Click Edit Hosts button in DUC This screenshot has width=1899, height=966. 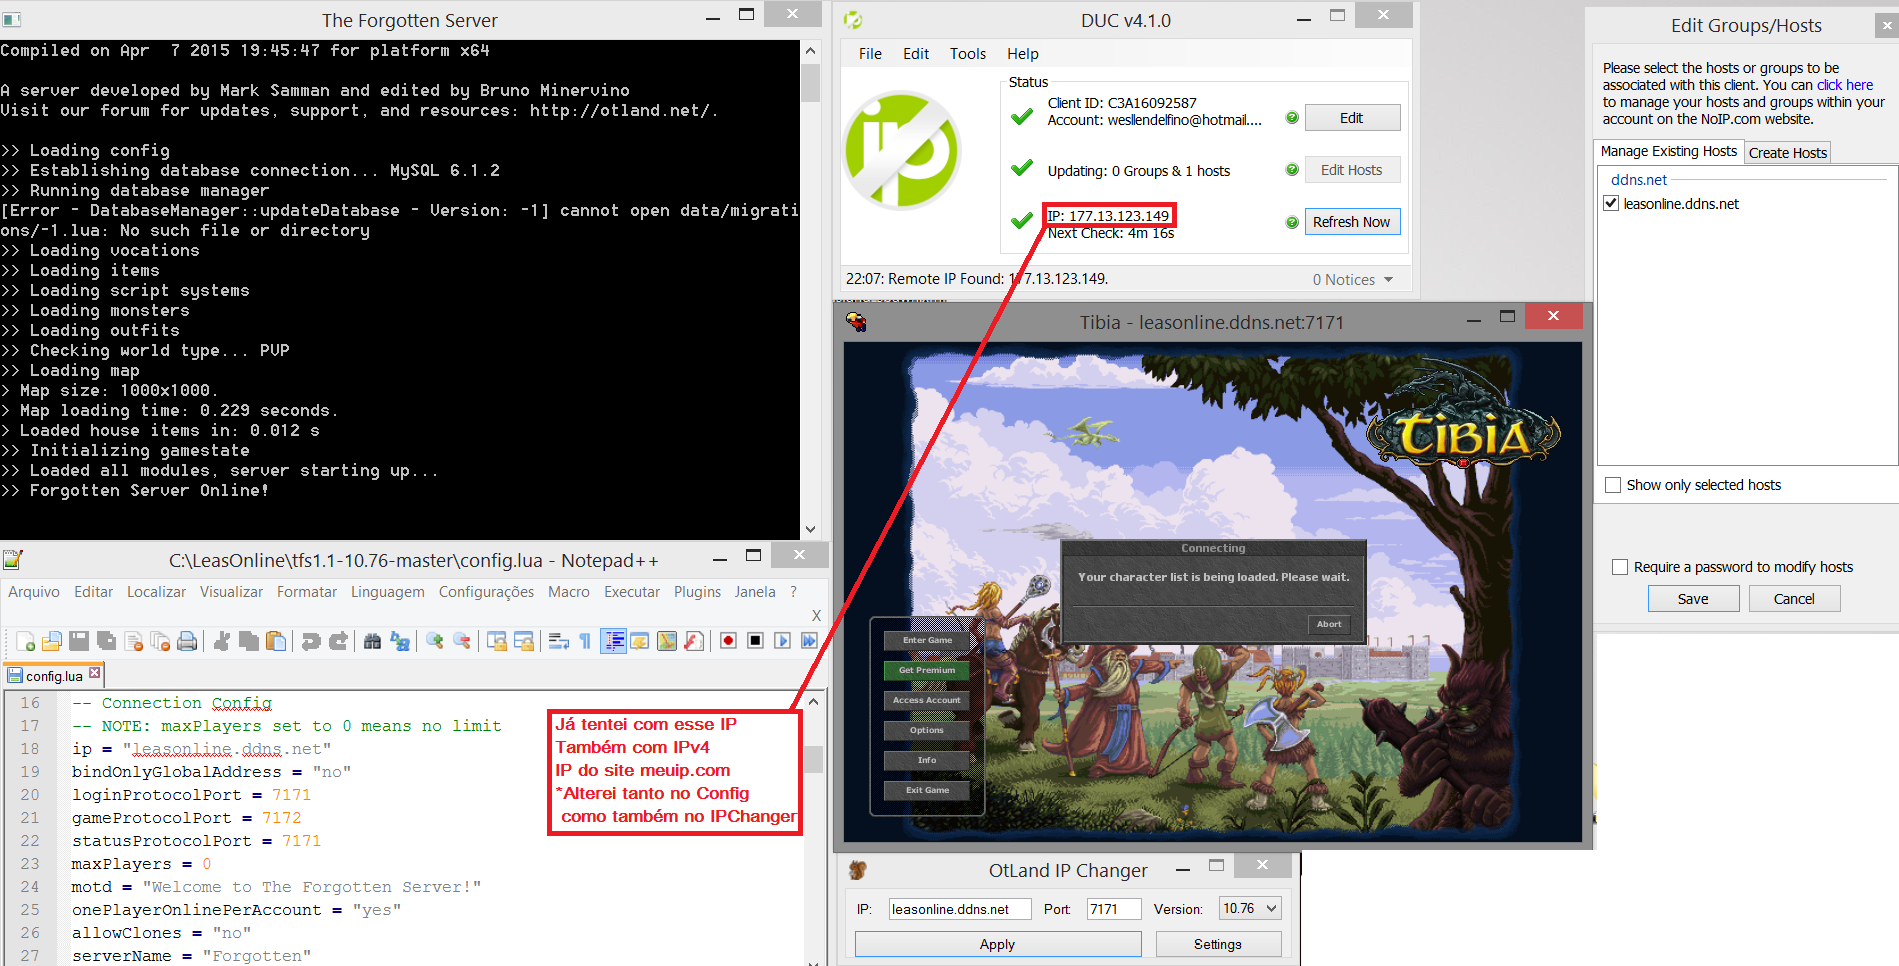1352,170
